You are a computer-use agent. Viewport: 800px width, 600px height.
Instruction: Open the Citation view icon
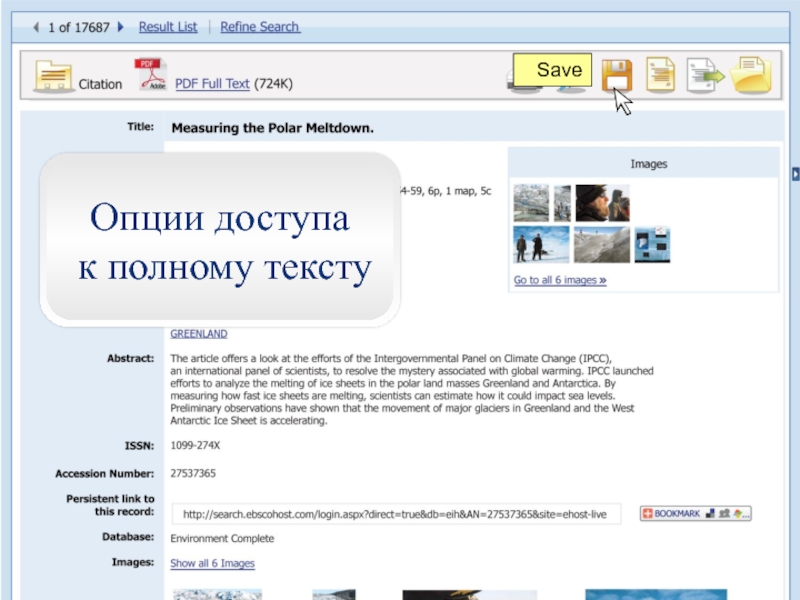54,76
